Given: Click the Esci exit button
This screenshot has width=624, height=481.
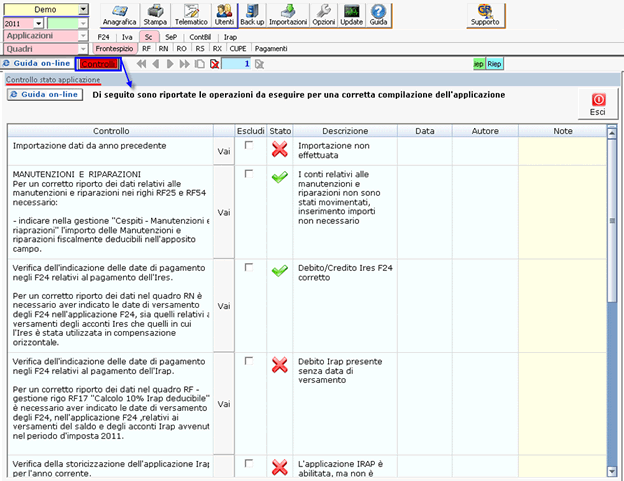Looking at the screenshot, I should (x=597, y=104).
